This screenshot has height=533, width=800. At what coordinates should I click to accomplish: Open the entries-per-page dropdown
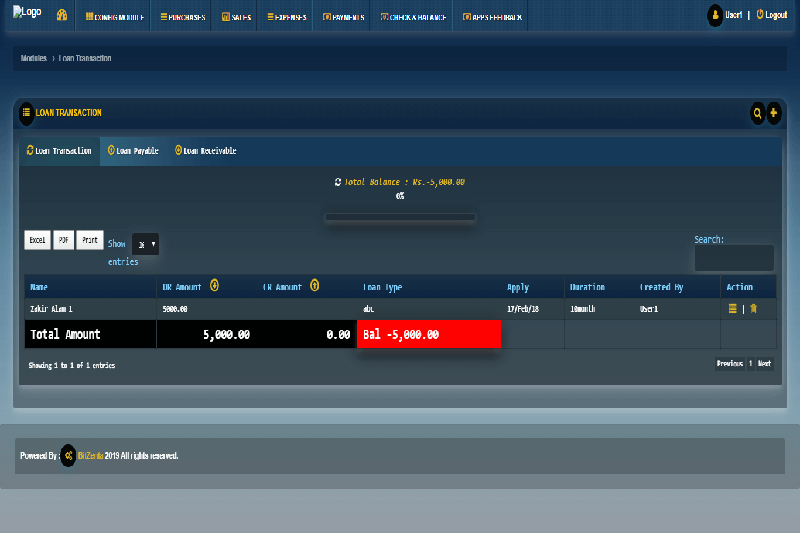145,244
